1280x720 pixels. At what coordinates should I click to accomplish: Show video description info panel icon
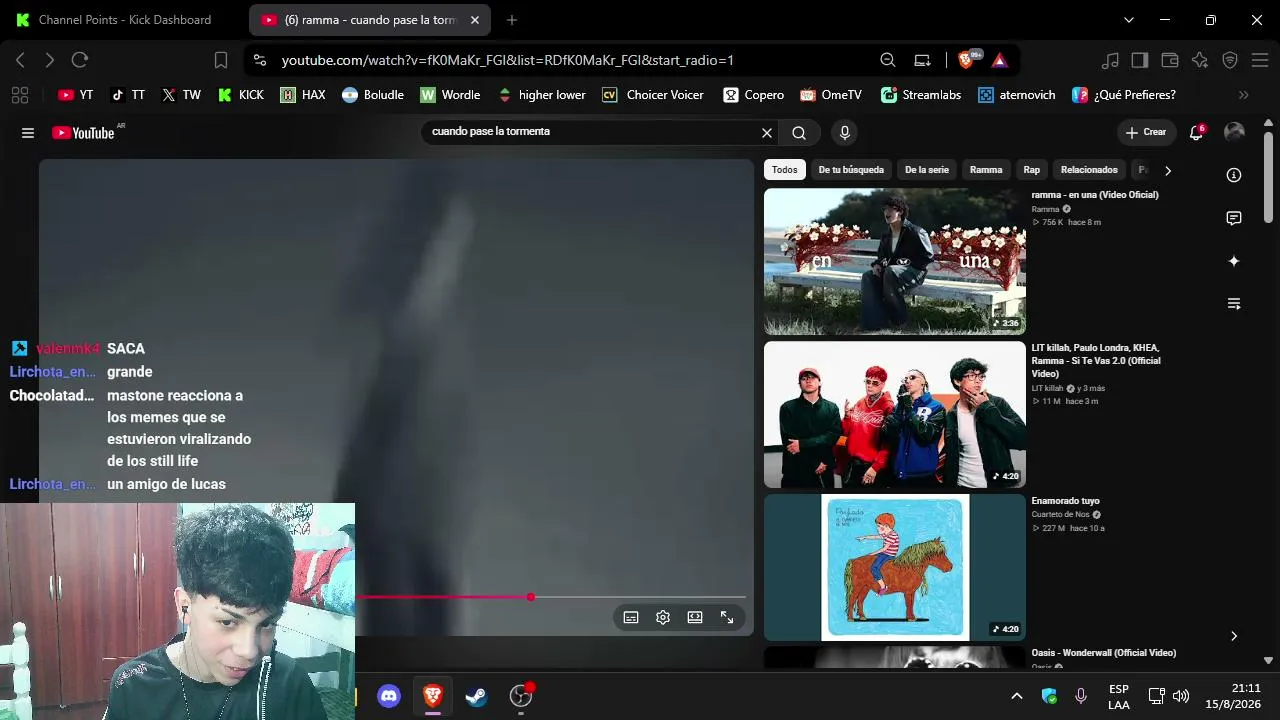pyautogui.click(x=1234, y=175)
